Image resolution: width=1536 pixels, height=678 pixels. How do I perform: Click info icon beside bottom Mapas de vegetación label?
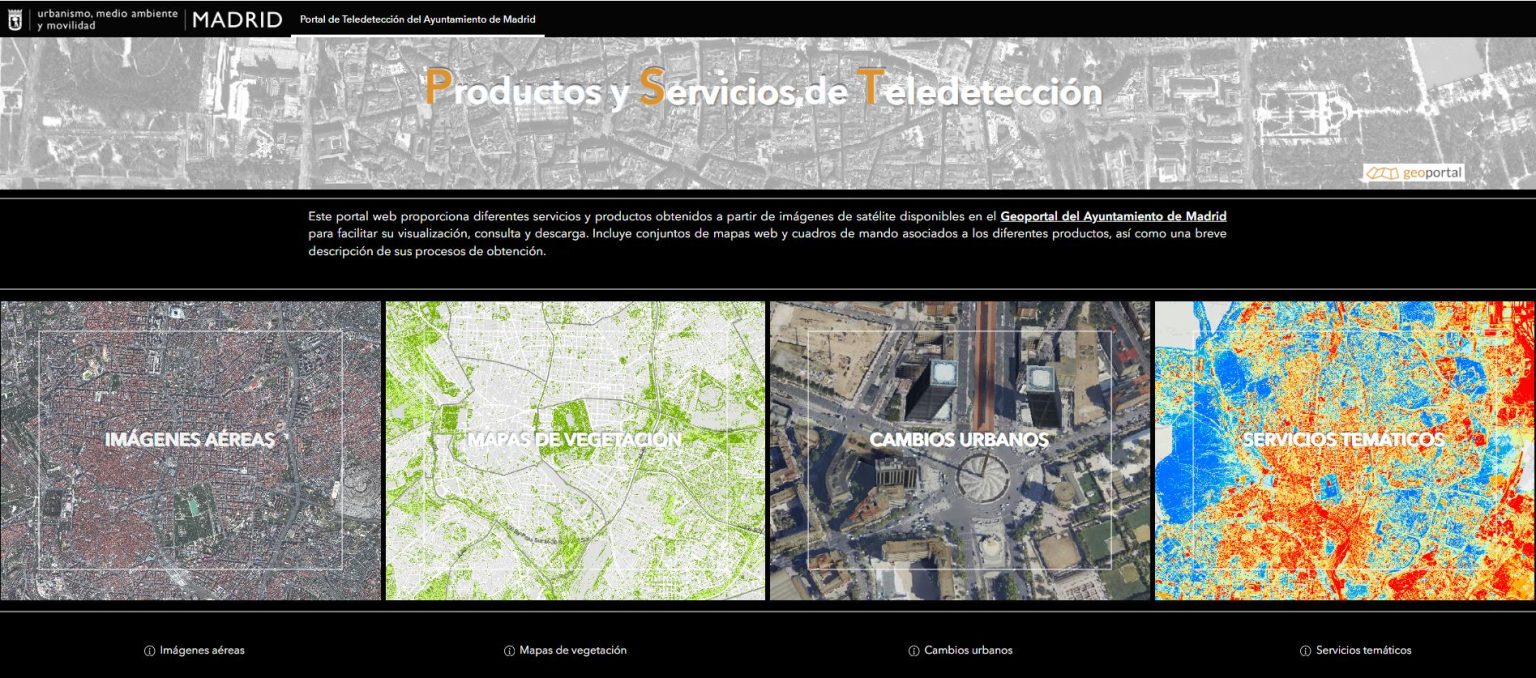510,651
